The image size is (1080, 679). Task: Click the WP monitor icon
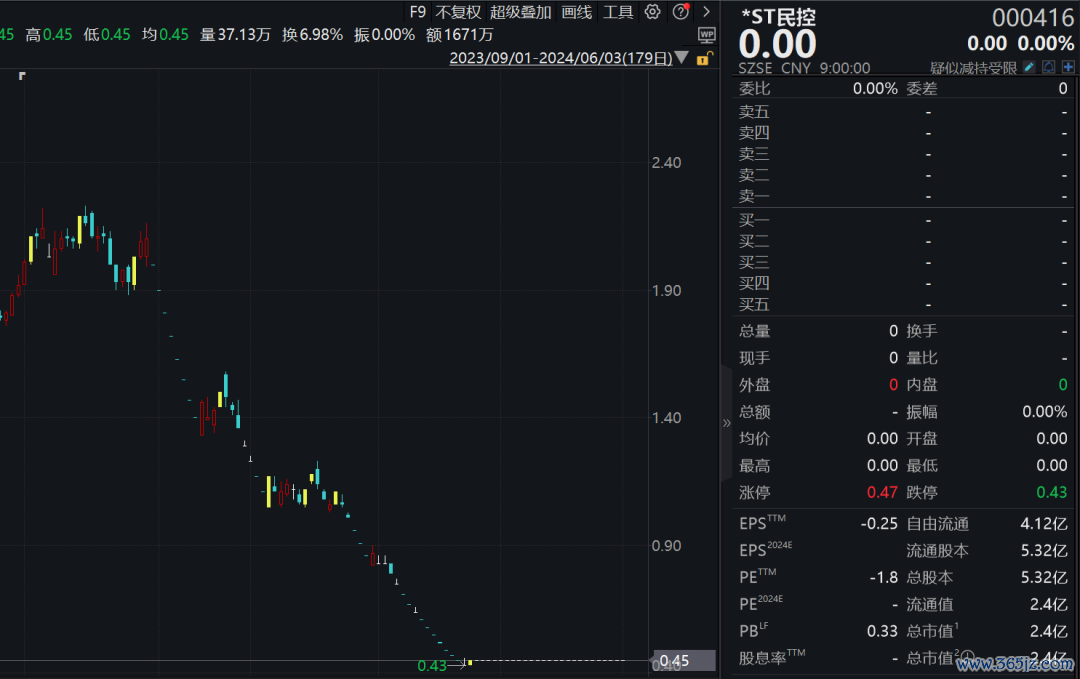coord(707,35)
